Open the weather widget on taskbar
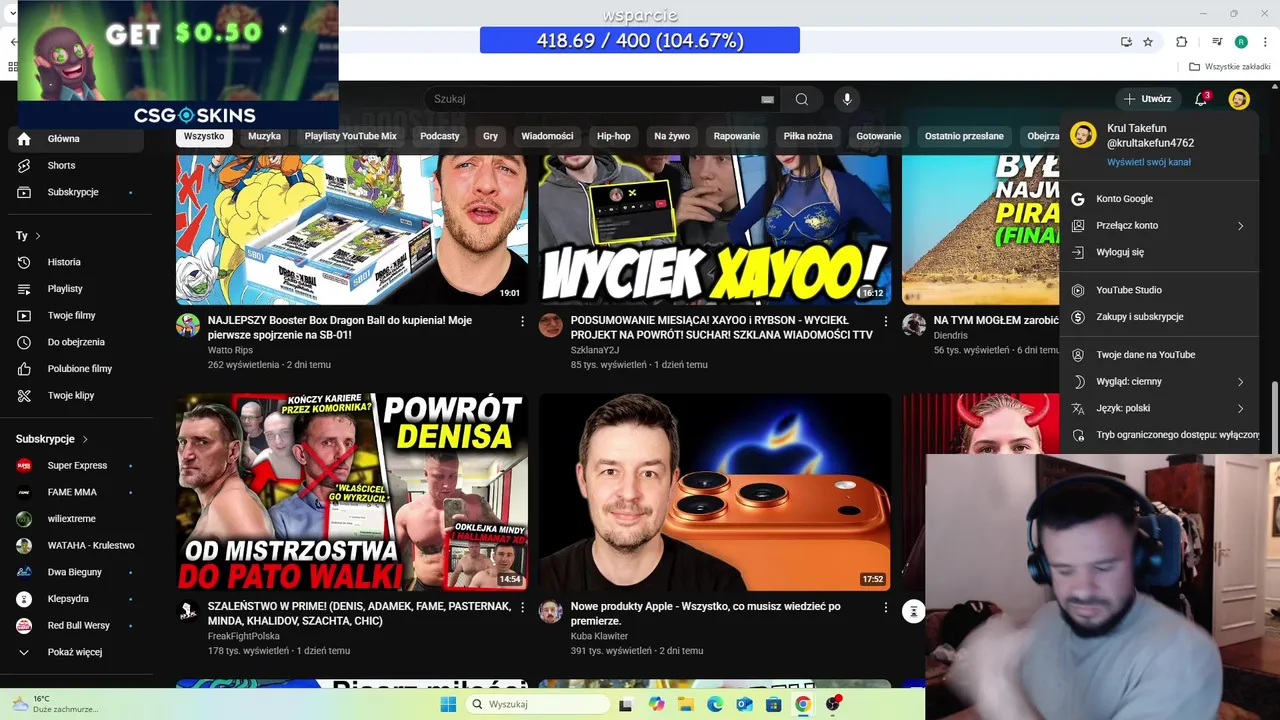This screenshot has width=1280, height=720. 55,704
